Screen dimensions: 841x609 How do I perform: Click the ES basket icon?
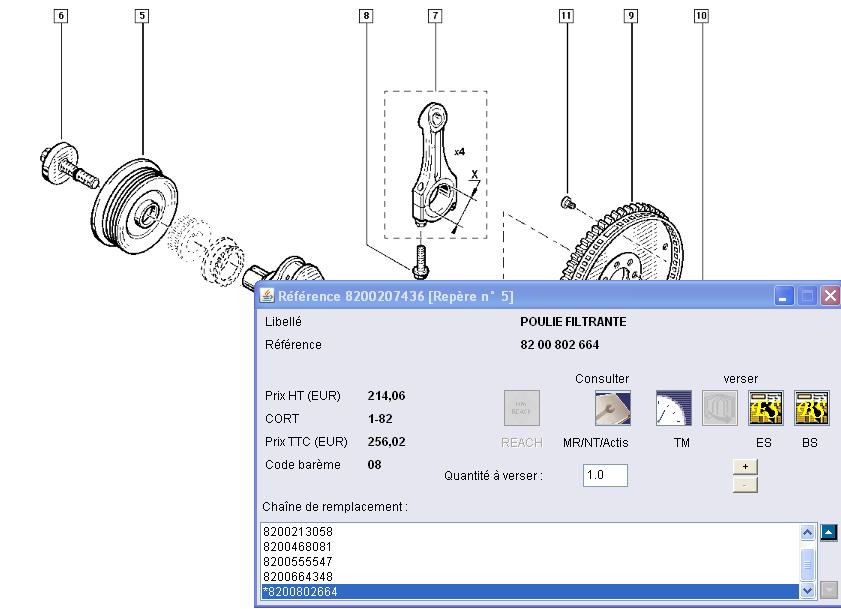[x=765, y=409]
